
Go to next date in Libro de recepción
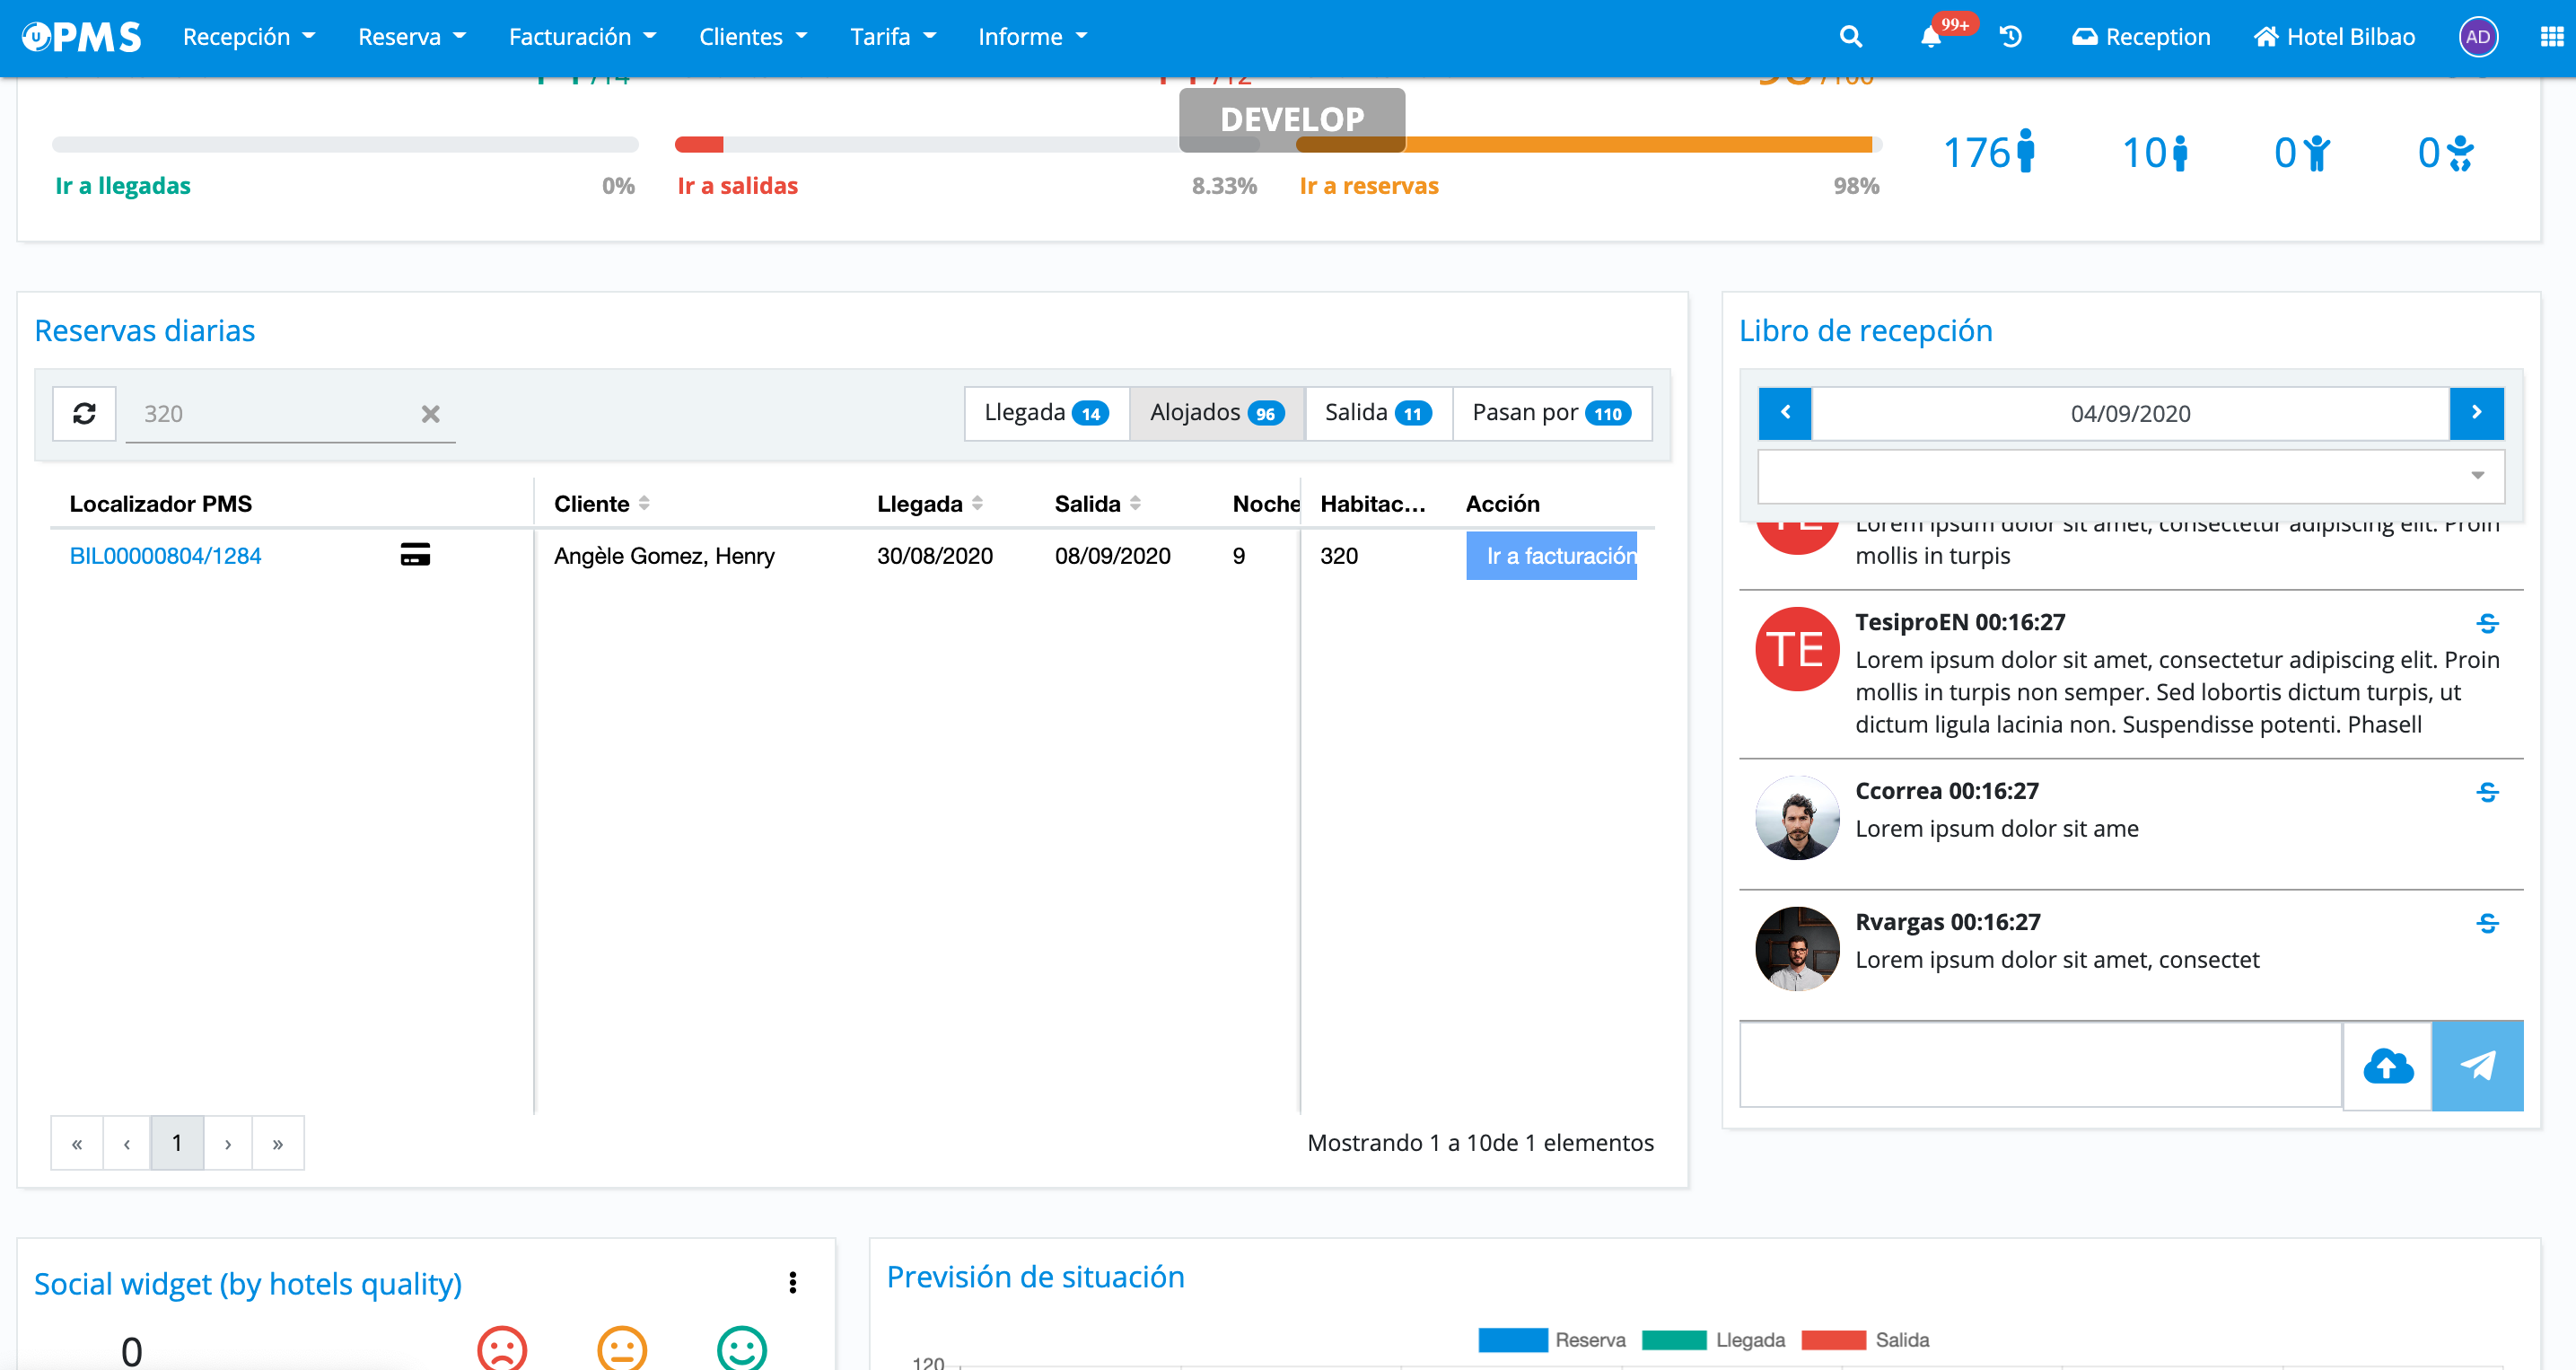point(2476,413)
